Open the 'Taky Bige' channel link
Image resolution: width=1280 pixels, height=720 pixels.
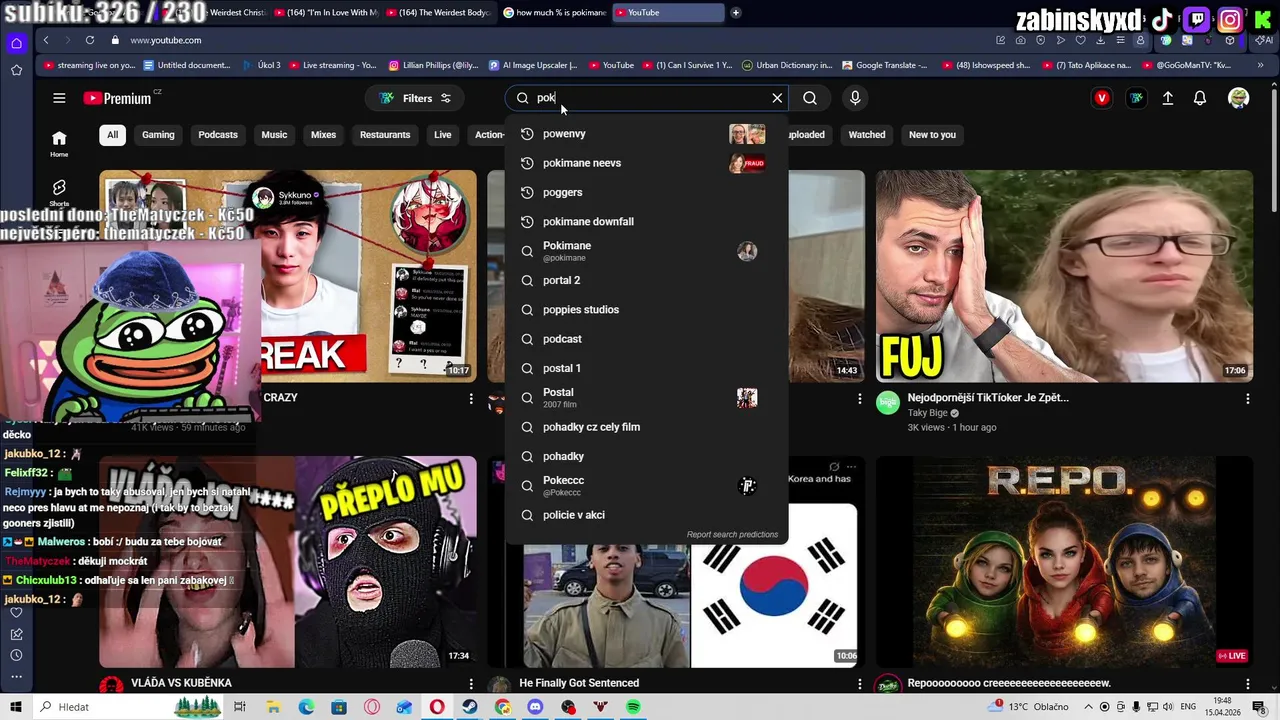pyautogui.click(x=927, y=413)
